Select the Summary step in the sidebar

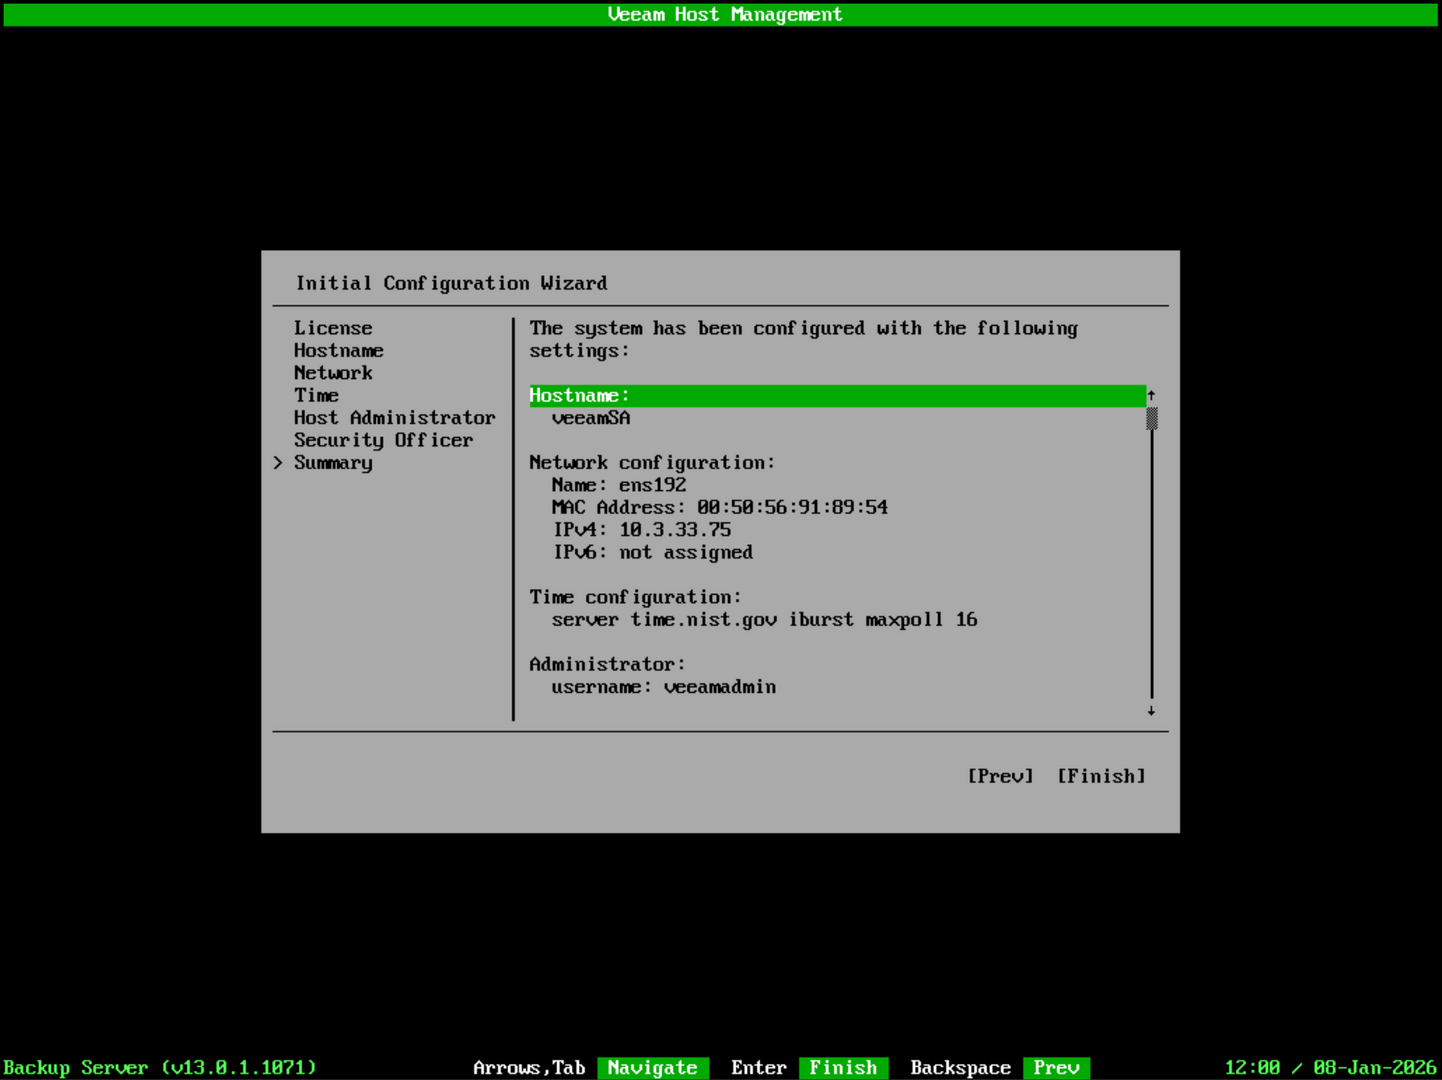click(x=333, y=463)
